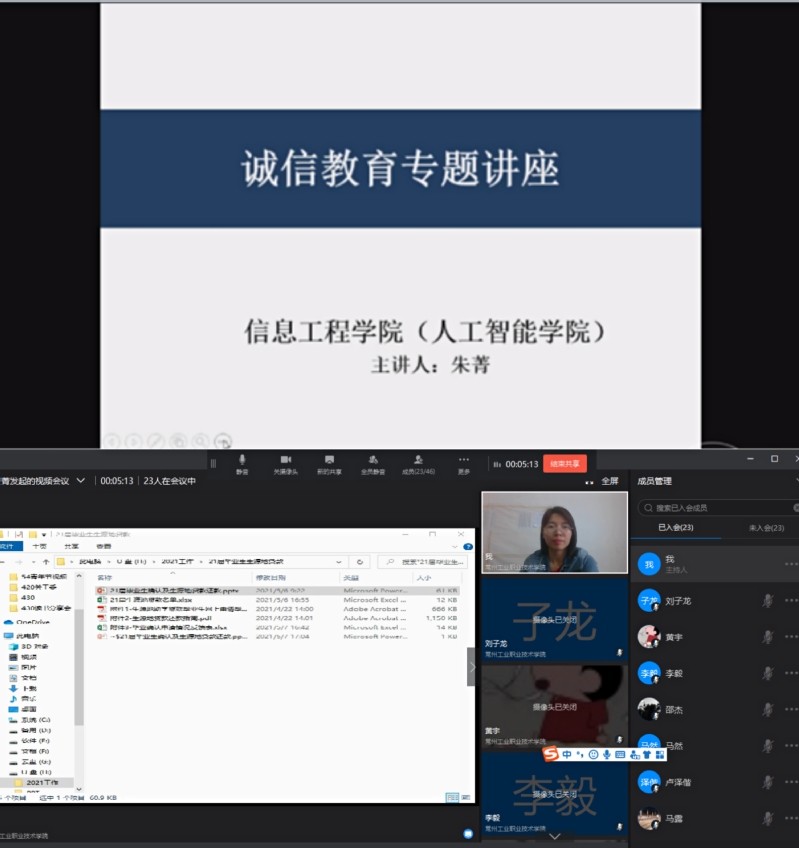Image resolution: width=799 pixels, height=848 pixels.
Task: Expand the lower video tile list chevron
Action: [555, 835]
